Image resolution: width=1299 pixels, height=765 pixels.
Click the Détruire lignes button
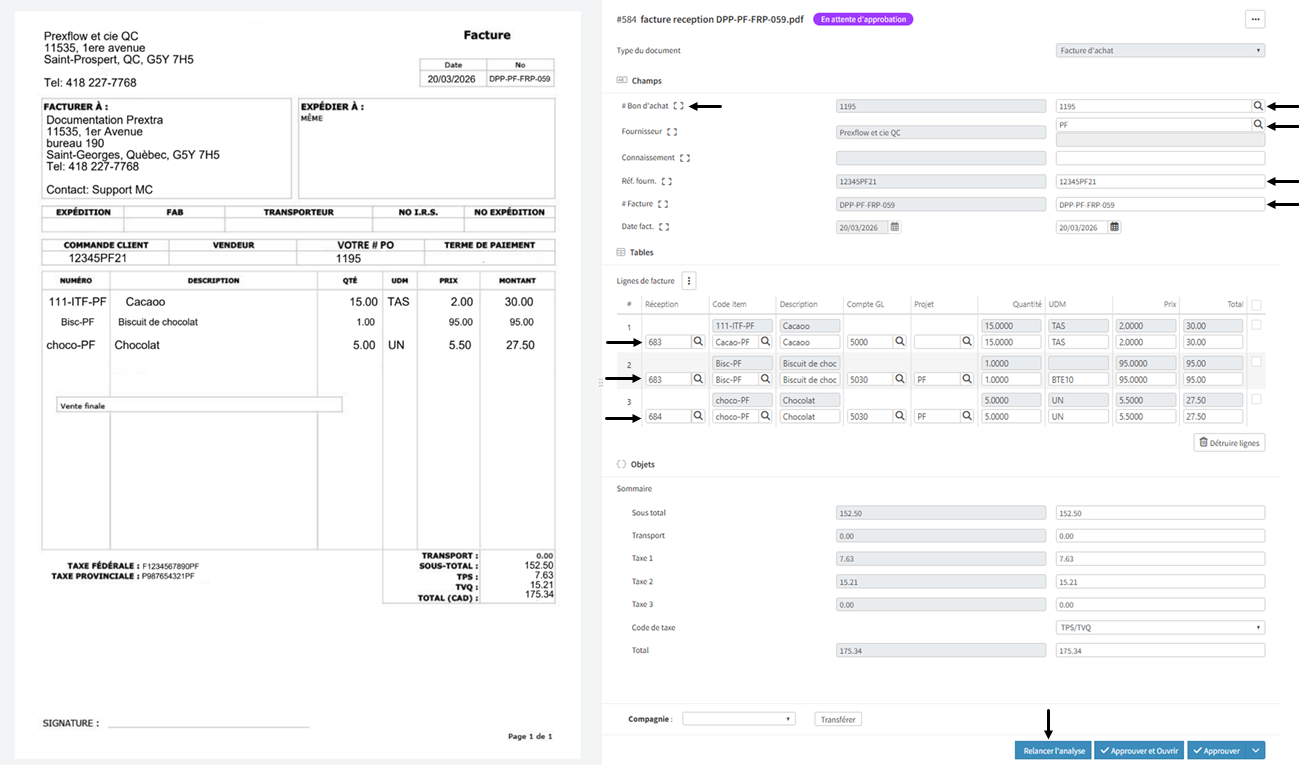click(1229, 442)
